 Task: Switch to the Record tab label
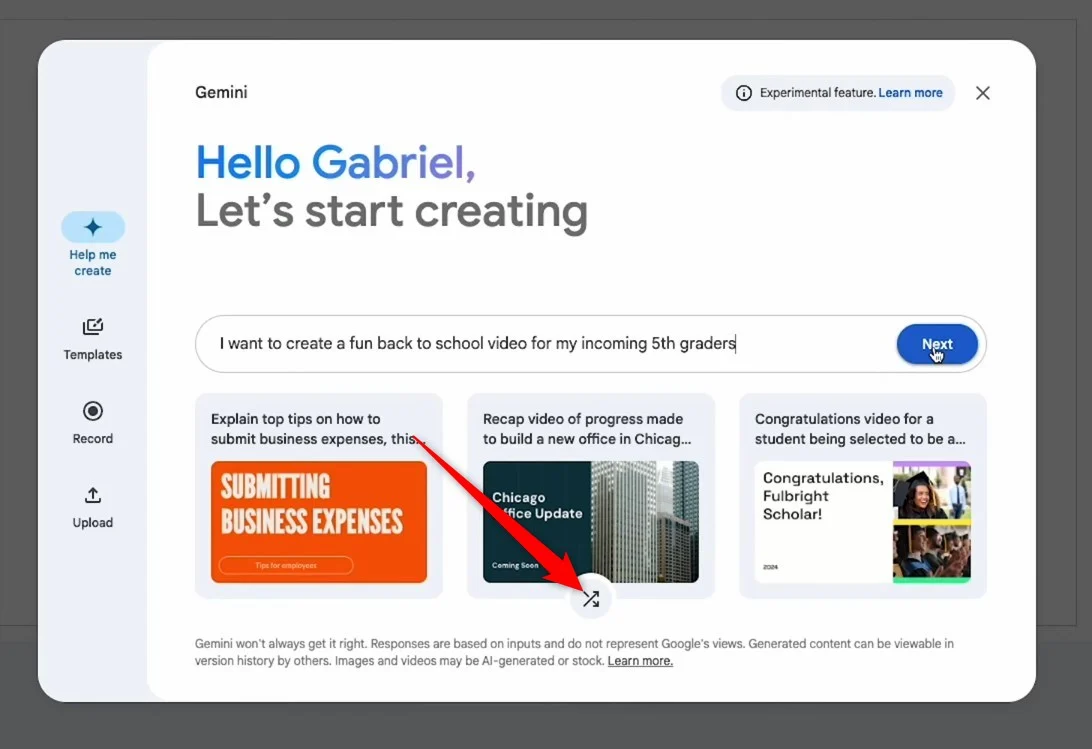(93, 439)
